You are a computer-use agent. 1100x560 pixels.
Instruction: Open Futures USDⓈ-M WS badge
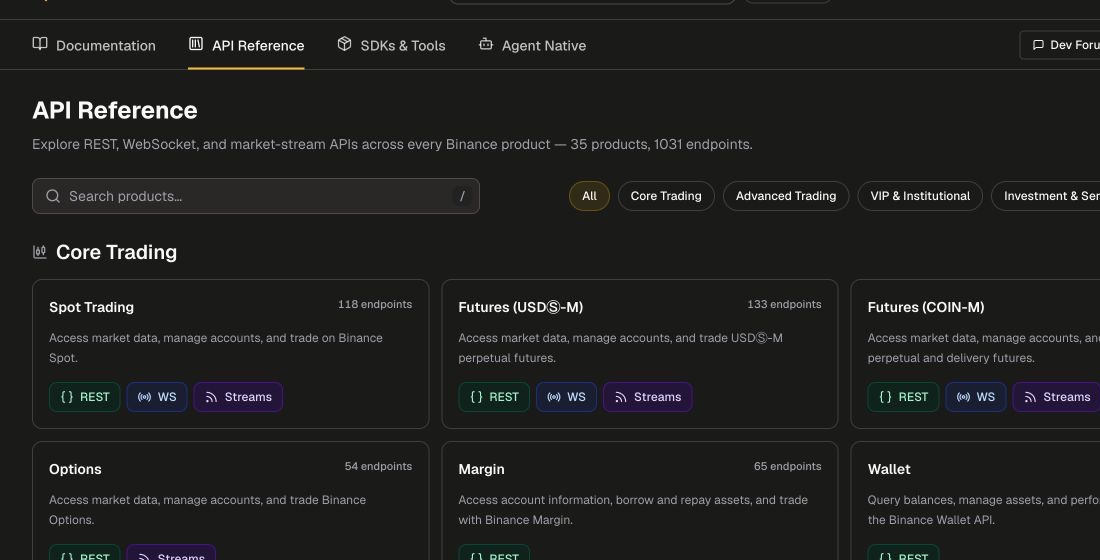coord(566,396)
